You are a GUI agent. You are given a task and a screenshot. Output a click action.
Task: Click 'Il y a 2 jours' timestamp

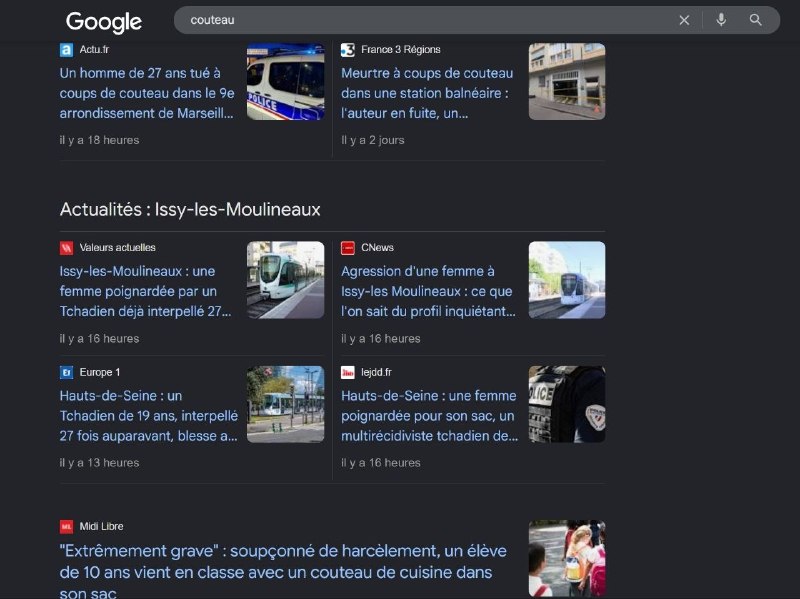click(x=372, y=140)
